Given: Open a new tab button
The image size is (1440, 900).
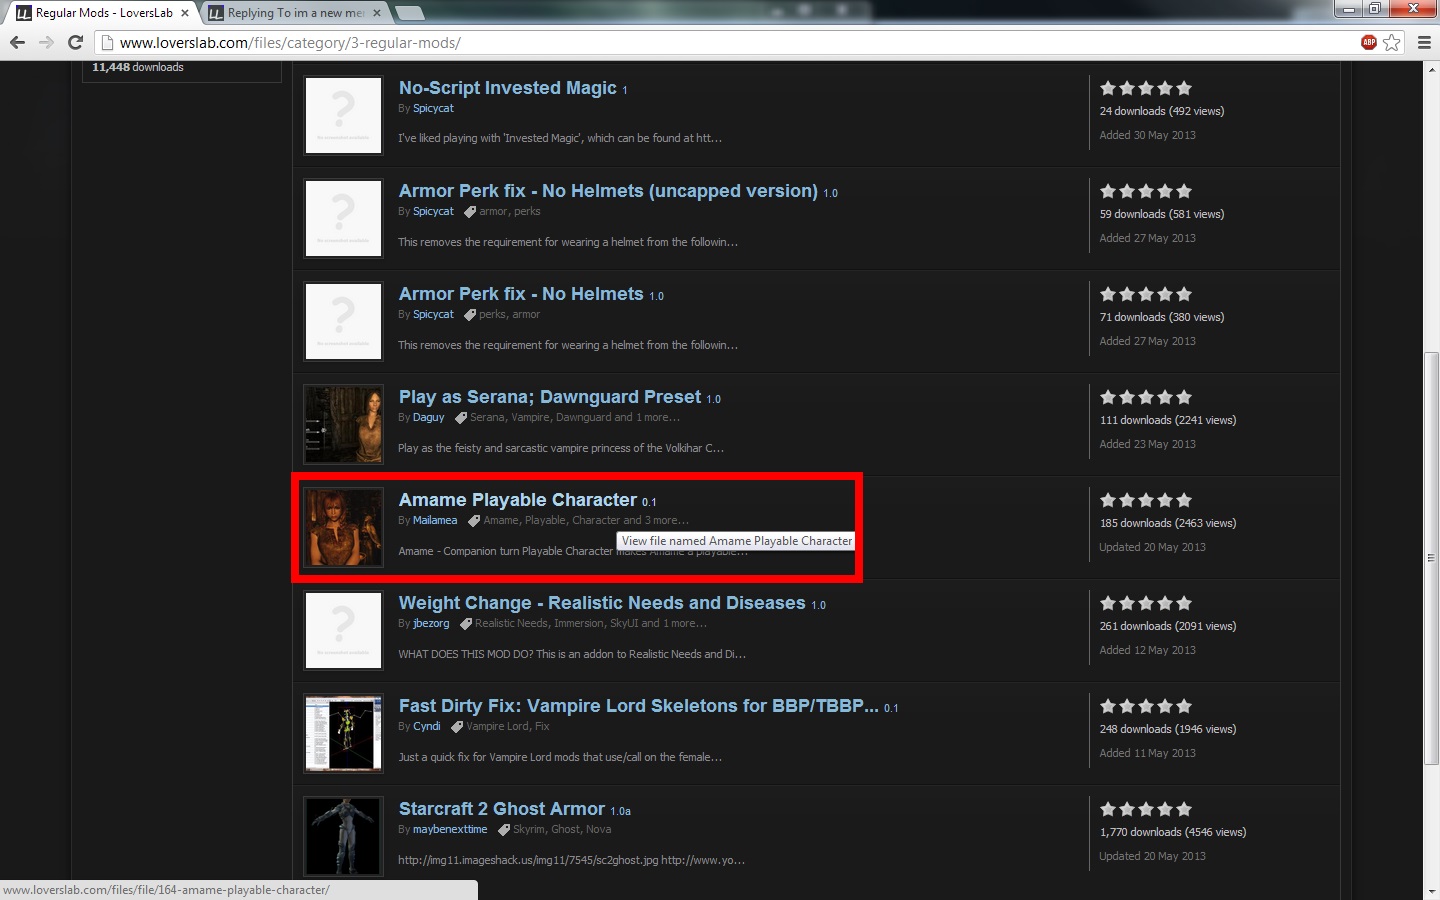Looking at the screenshot, I should tap(409, 13).
